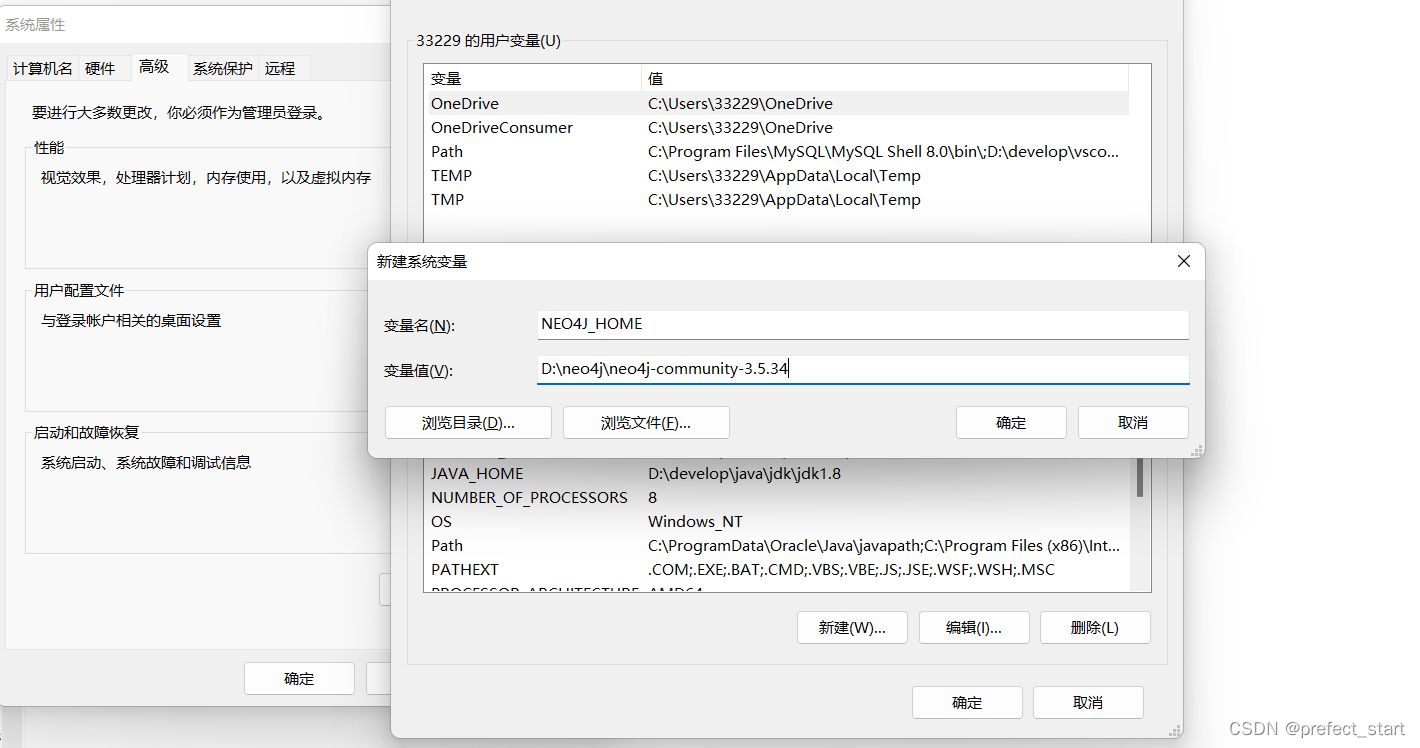Click 取消 in environment variables window
Image resolution: width=1420 pixels, height=748 pixels.
pos(1088,703)
